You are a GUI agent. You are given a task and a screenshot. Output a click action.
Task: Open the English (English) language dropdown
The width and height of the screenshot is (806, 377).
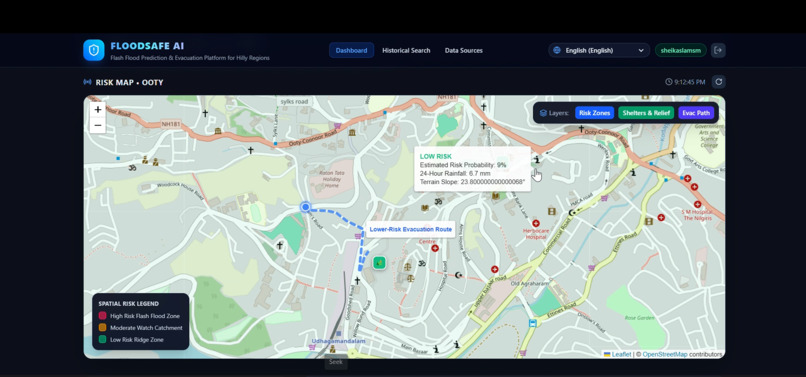coord(599,50)
